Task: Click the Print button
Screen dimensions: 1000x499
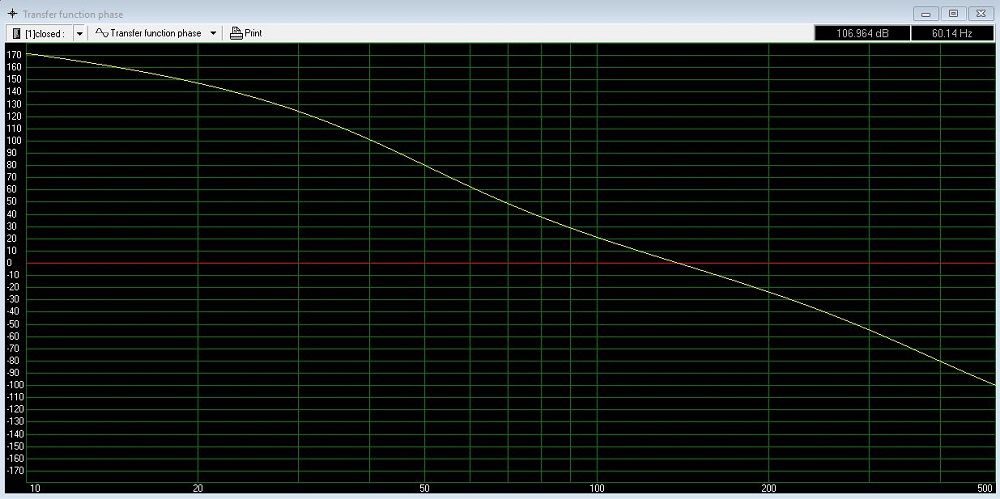Action: point(246,33)
